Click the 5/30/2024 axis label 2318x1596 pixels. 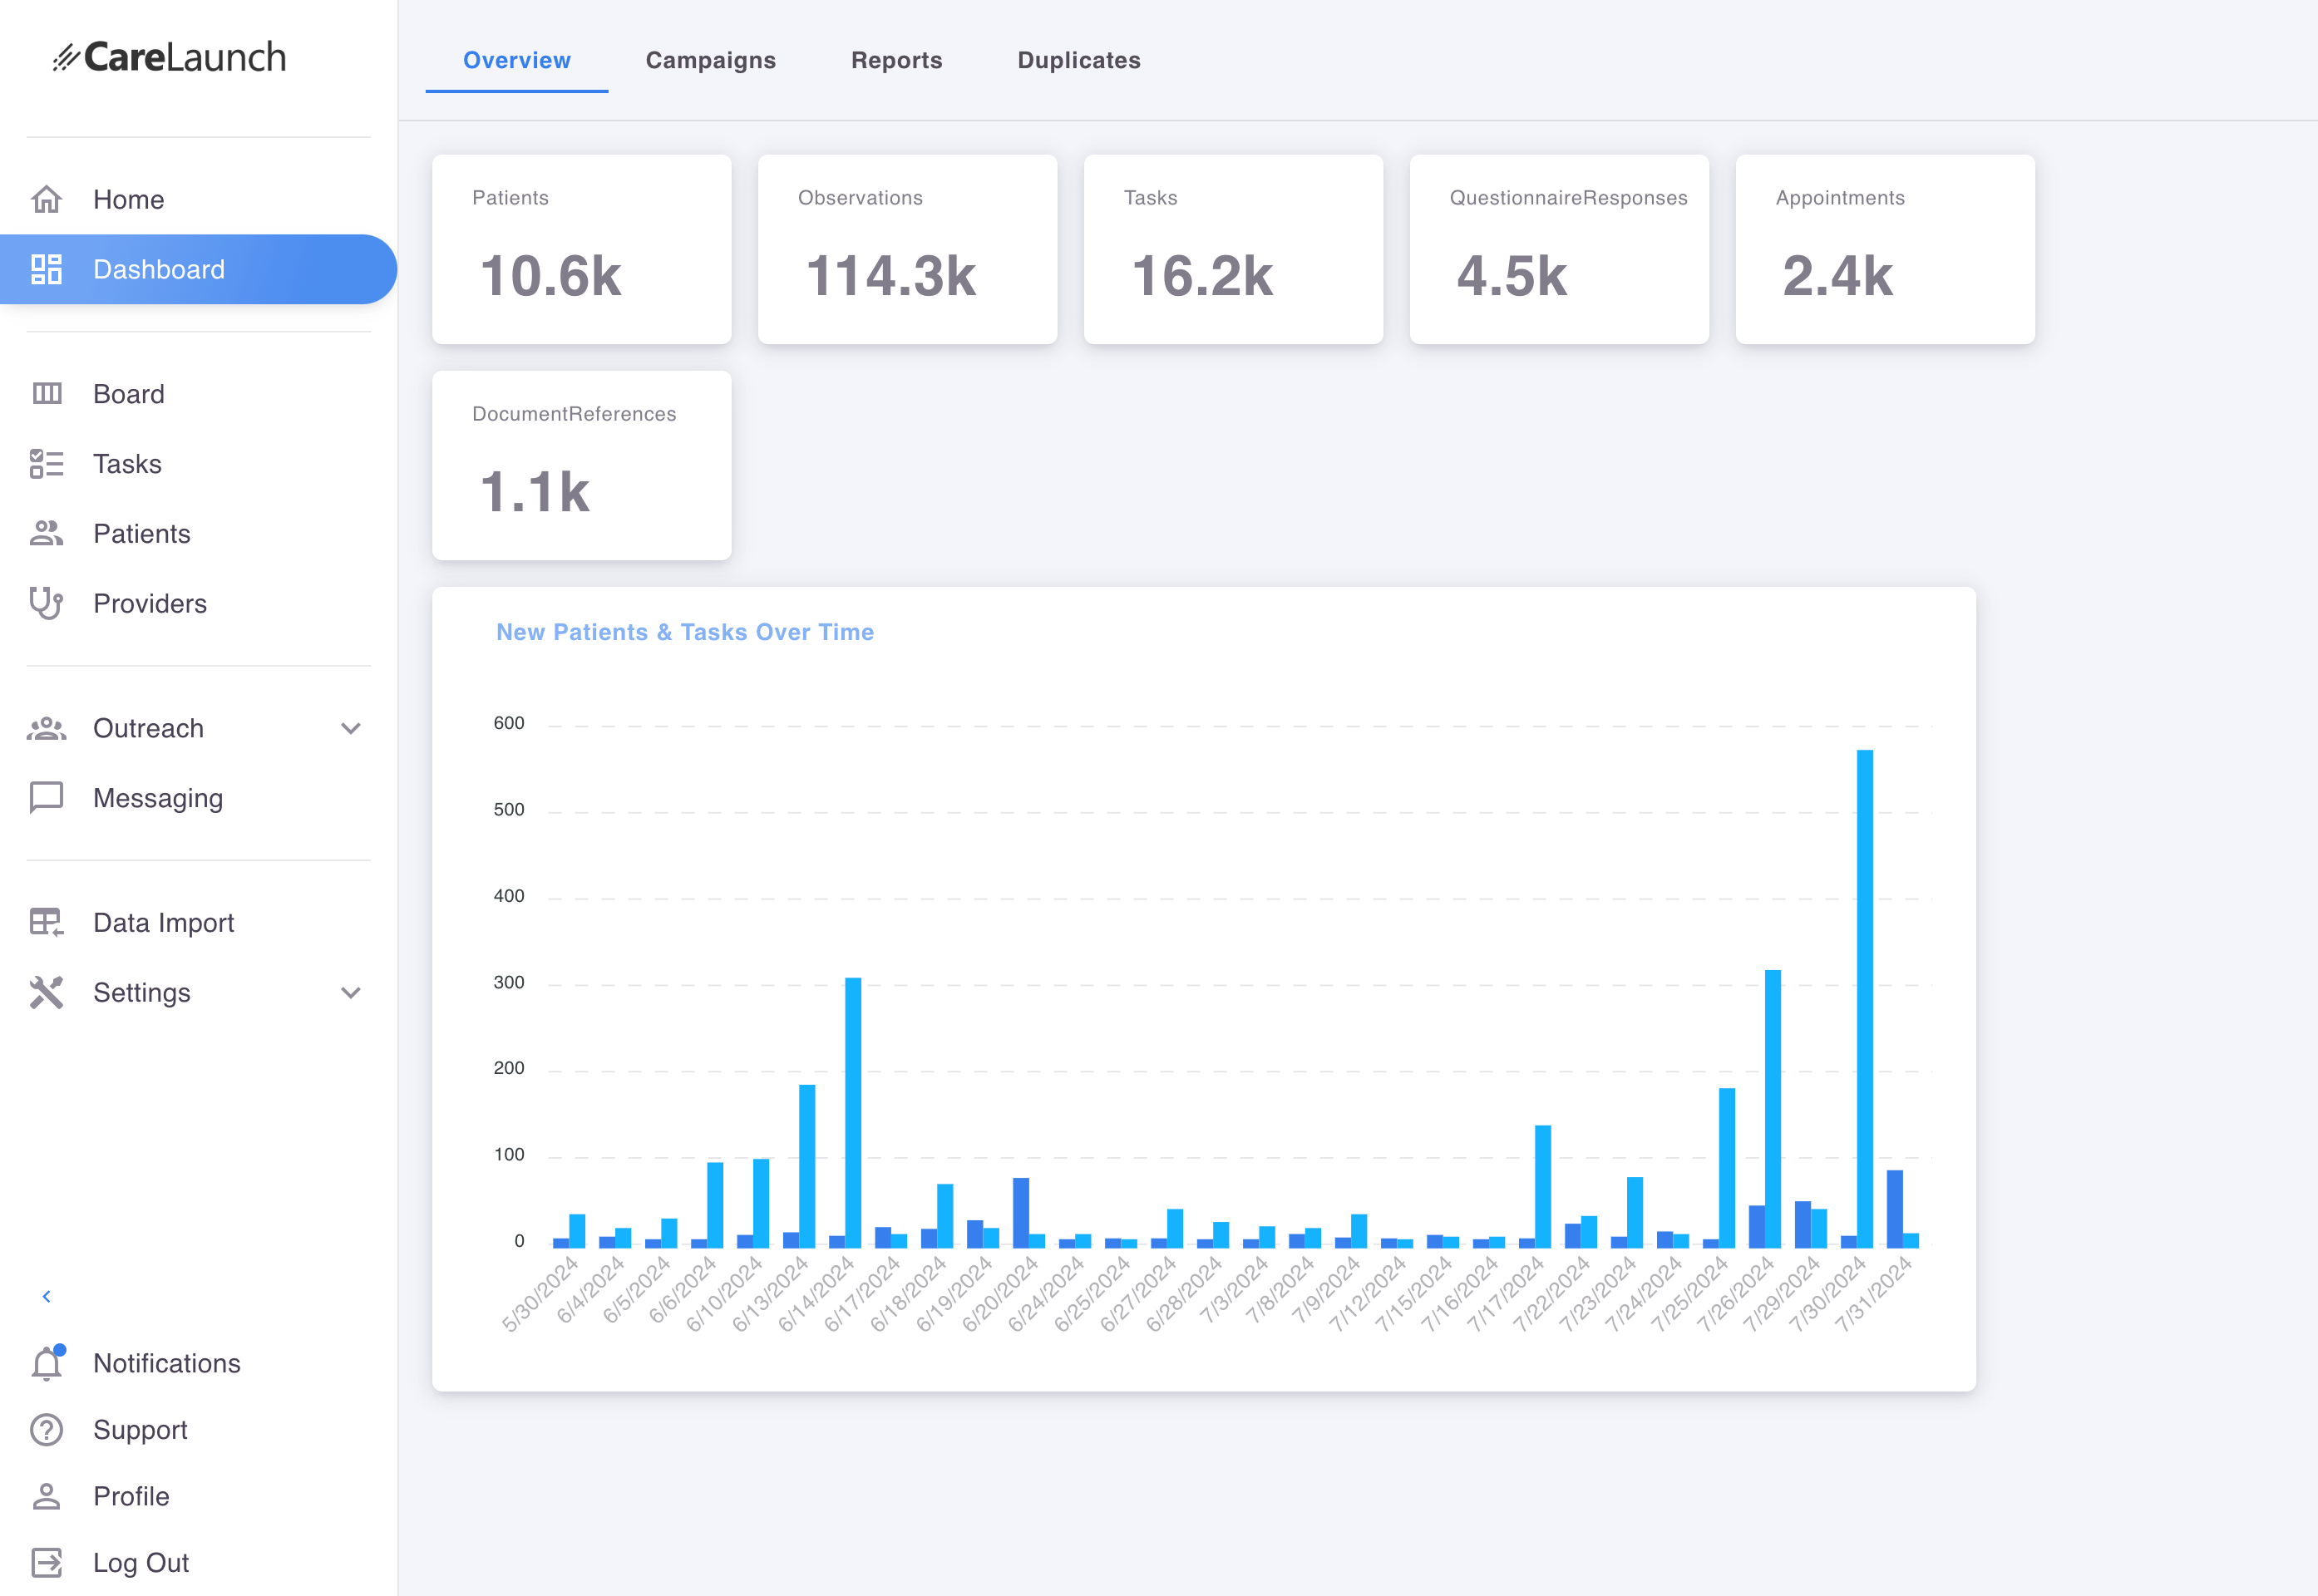pos(540,1294)
